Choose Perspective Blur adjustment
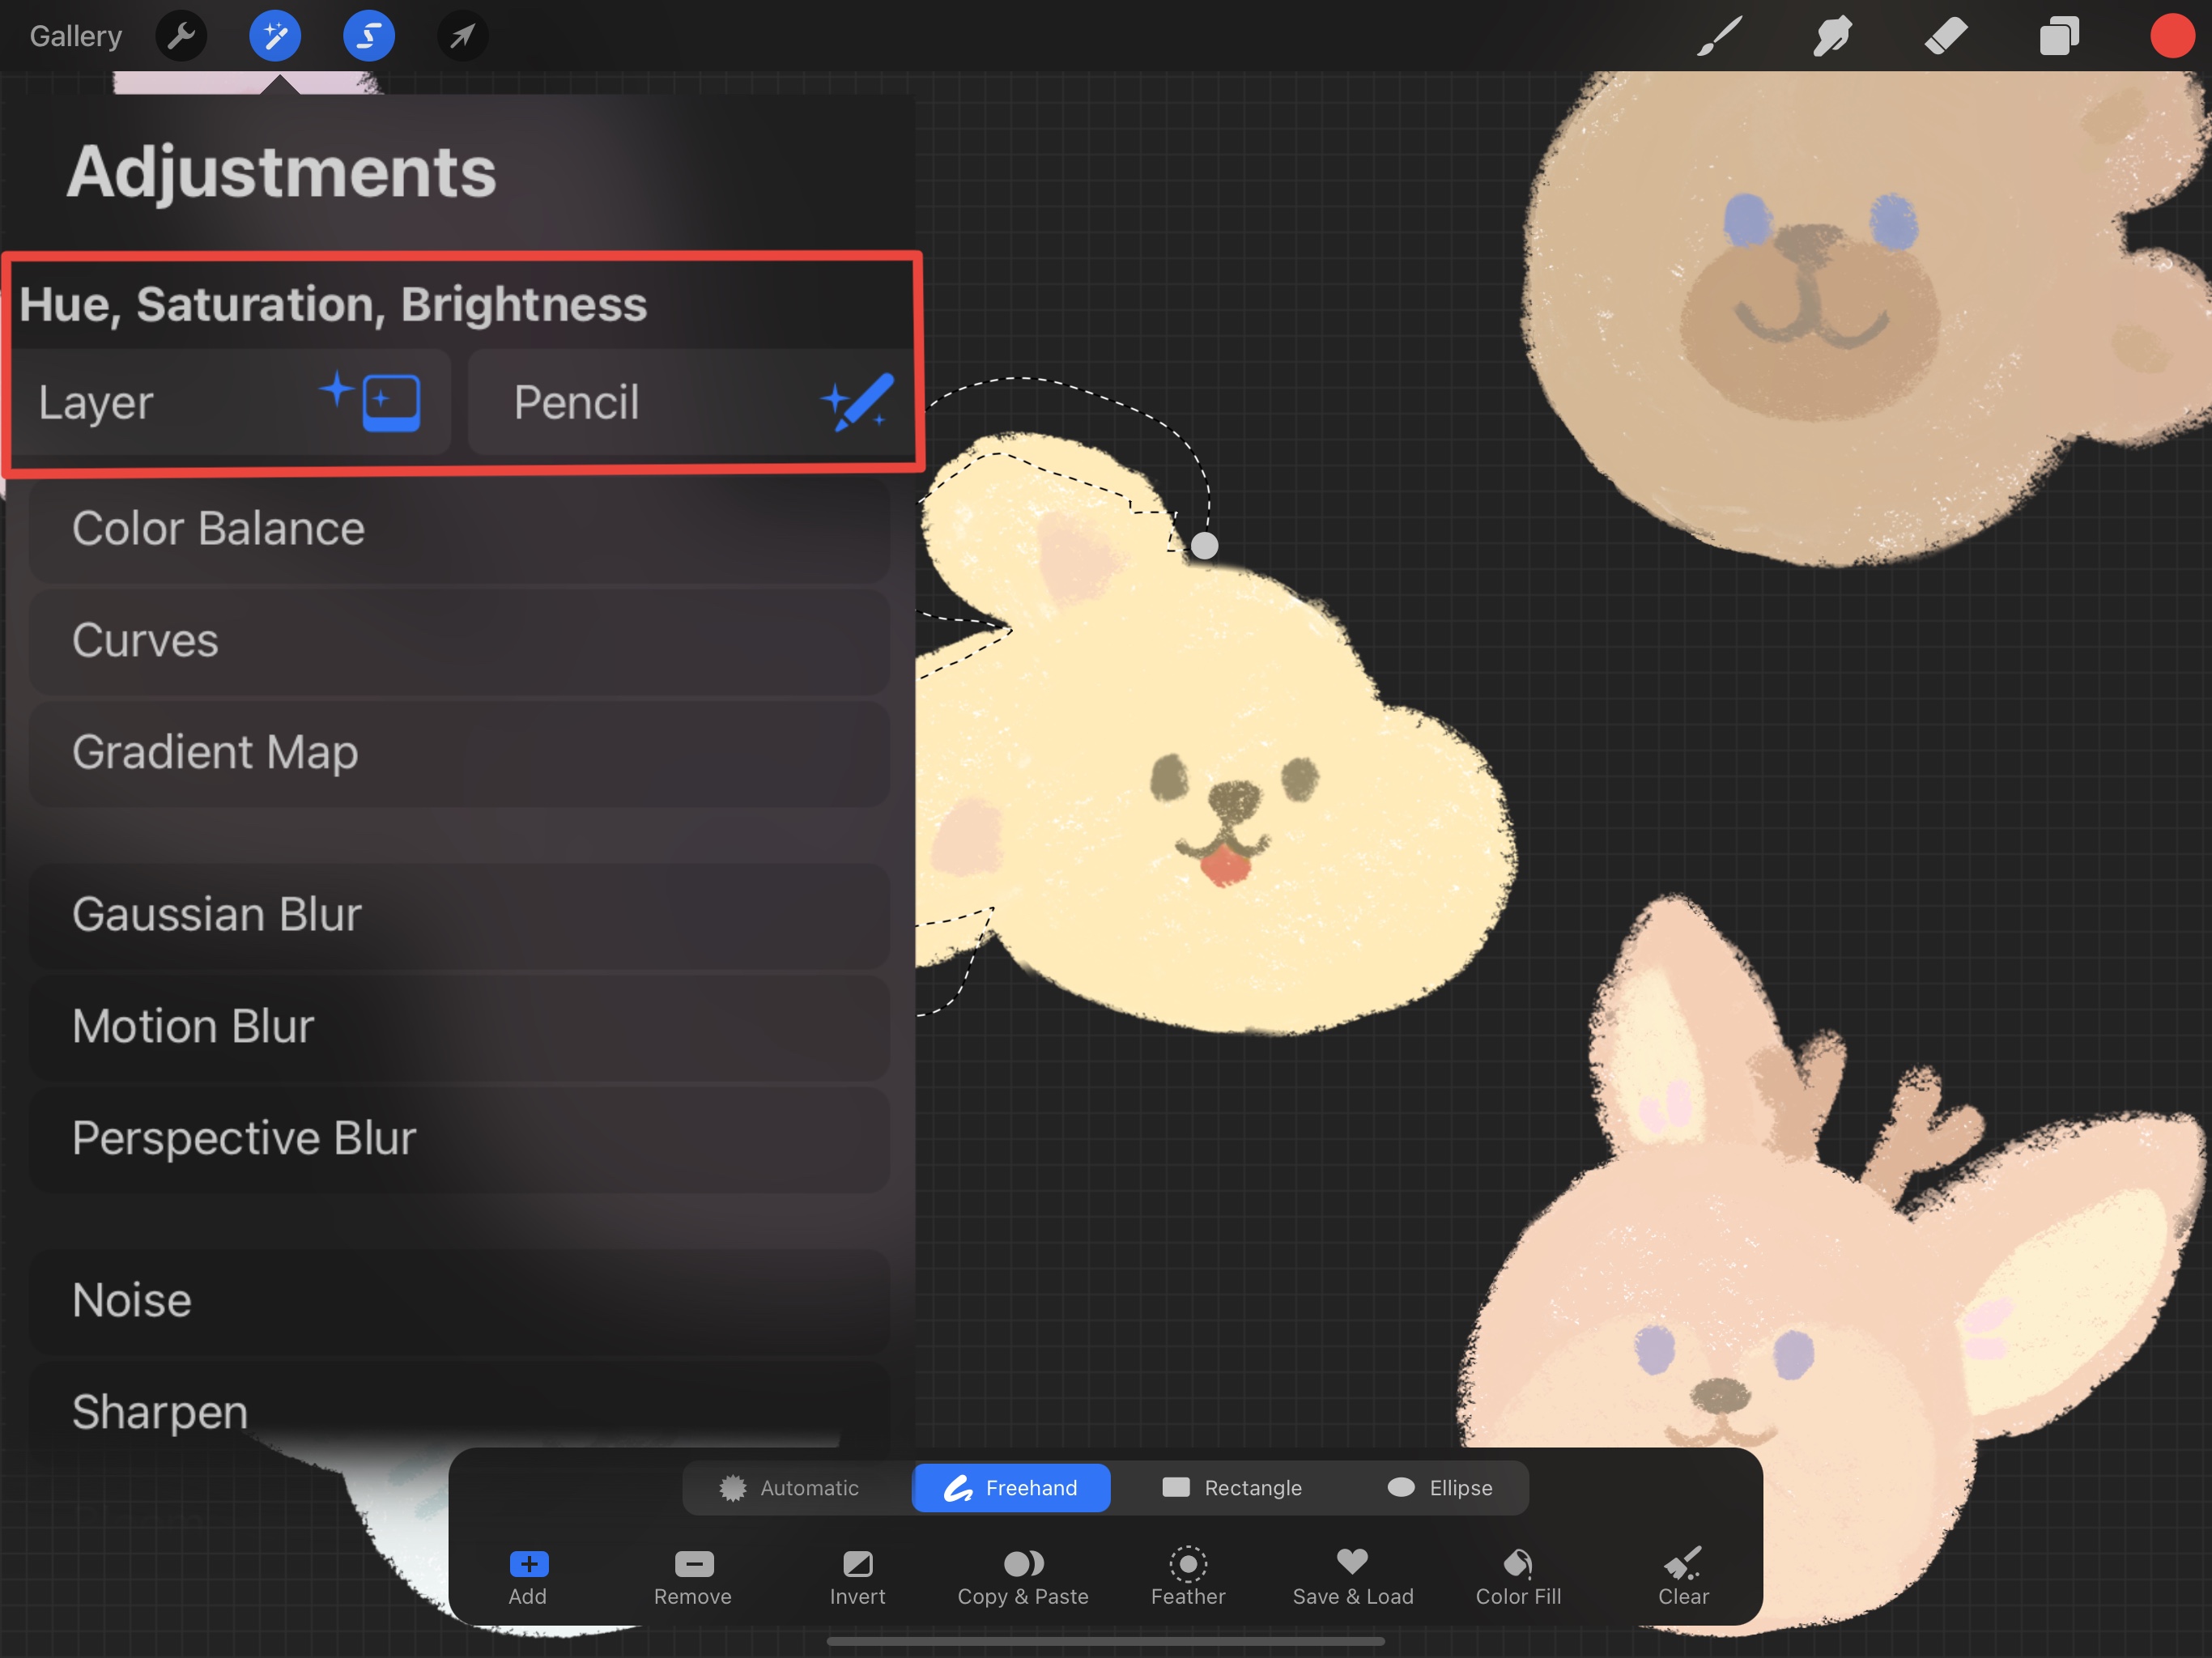Viewport: 2212px width, 1658px height. coord(459,1139)
